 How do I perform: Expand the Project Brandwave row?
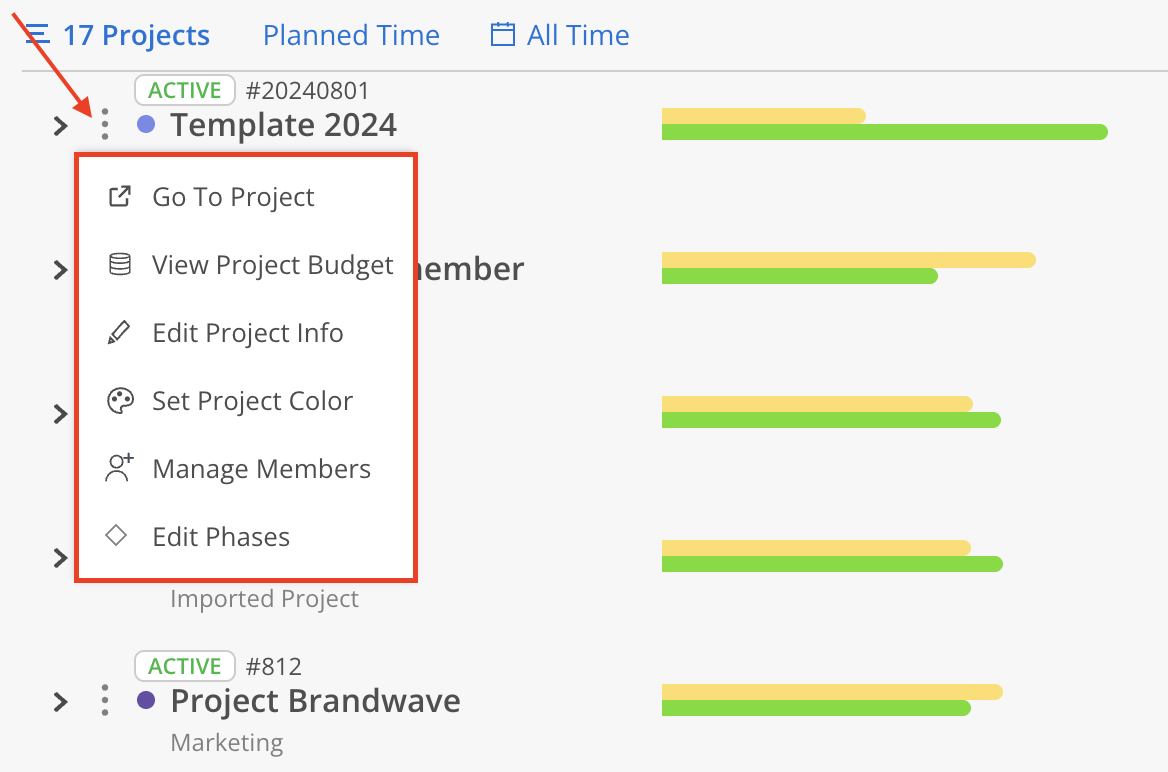click(x=61, y=701)
